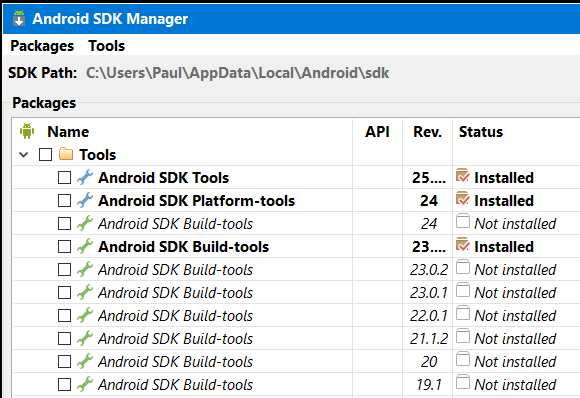Click the not-installed status icon for Build-tools 23.0.2
The height and width of the screenshot is (398, 580).
(463, 267)
